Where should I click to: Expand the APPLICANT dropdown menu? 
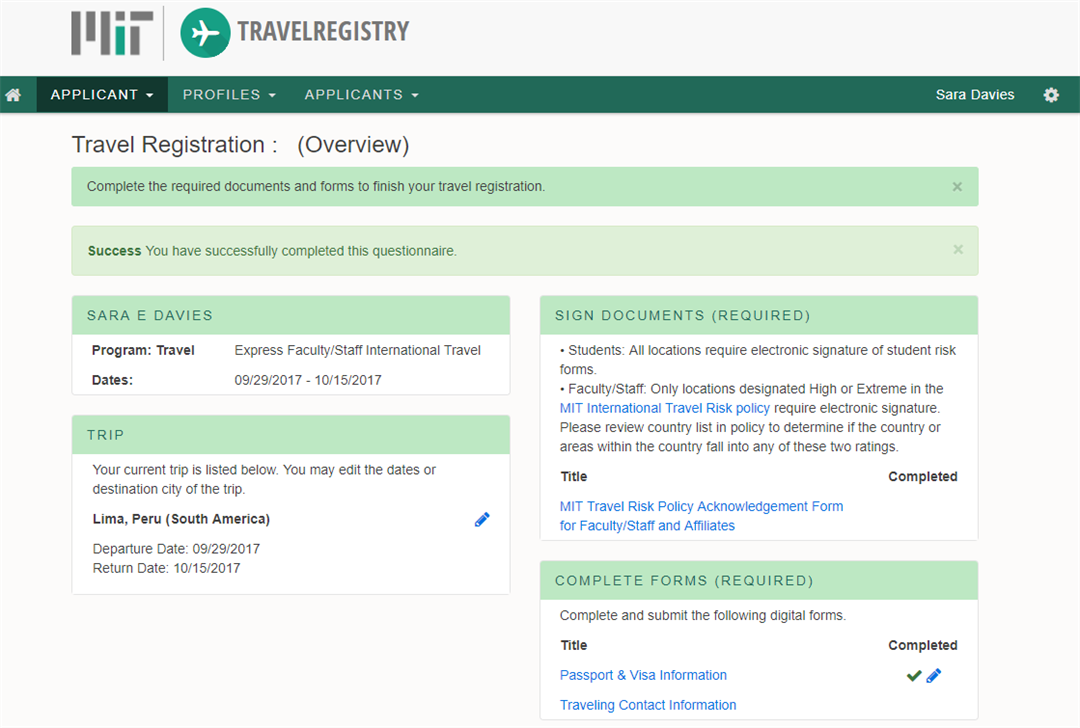[x=102, y=95]
